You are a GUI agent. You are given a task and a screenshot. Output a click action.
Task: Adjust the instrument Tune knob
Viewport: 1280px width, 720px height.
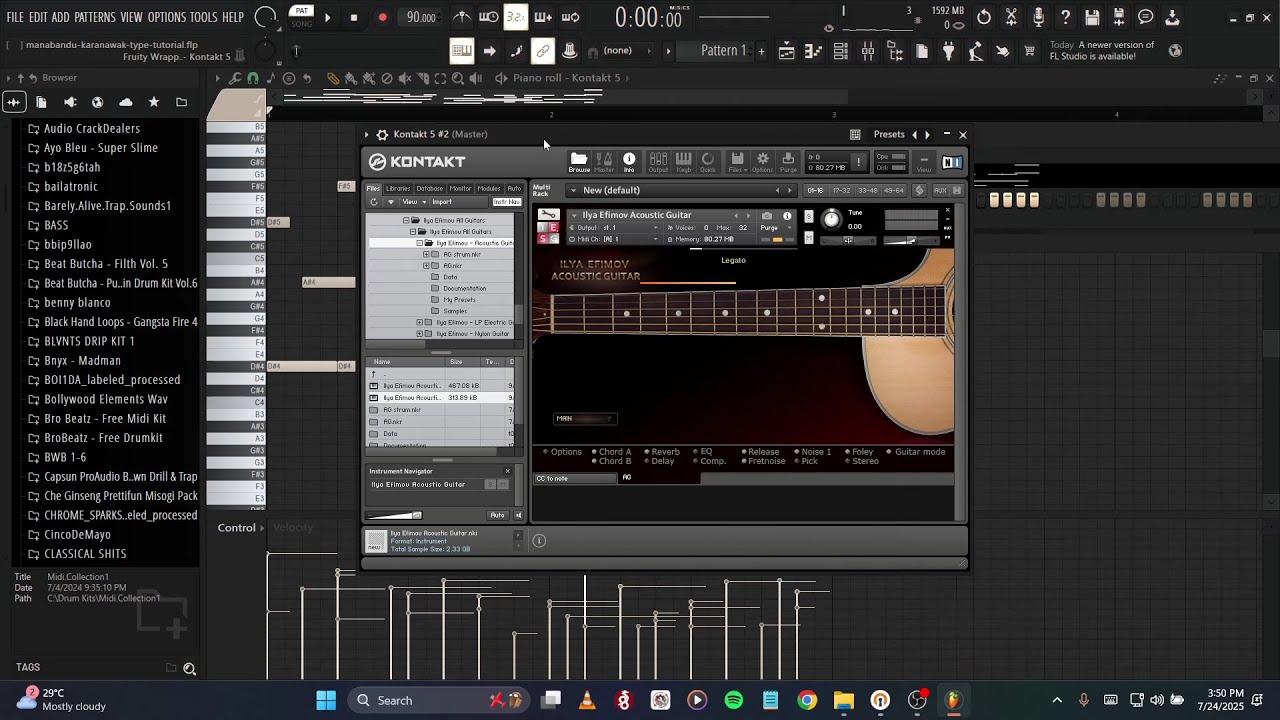point(832,220)
